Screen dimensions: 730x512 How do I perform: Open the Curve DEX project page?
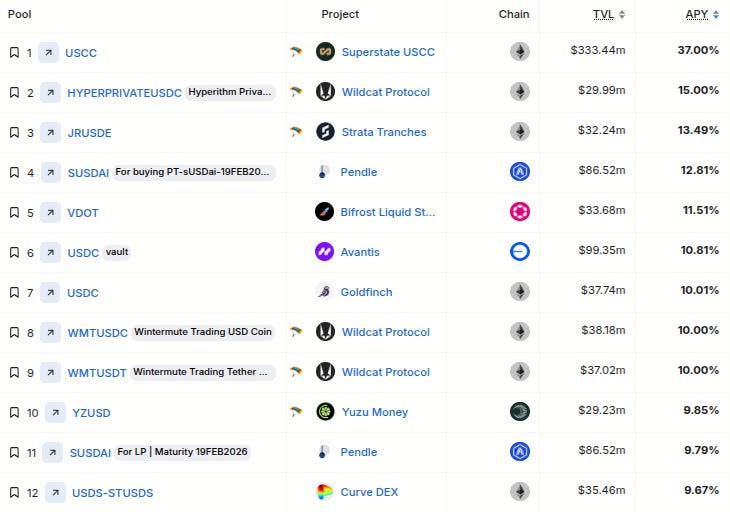[x=369, y=492]
